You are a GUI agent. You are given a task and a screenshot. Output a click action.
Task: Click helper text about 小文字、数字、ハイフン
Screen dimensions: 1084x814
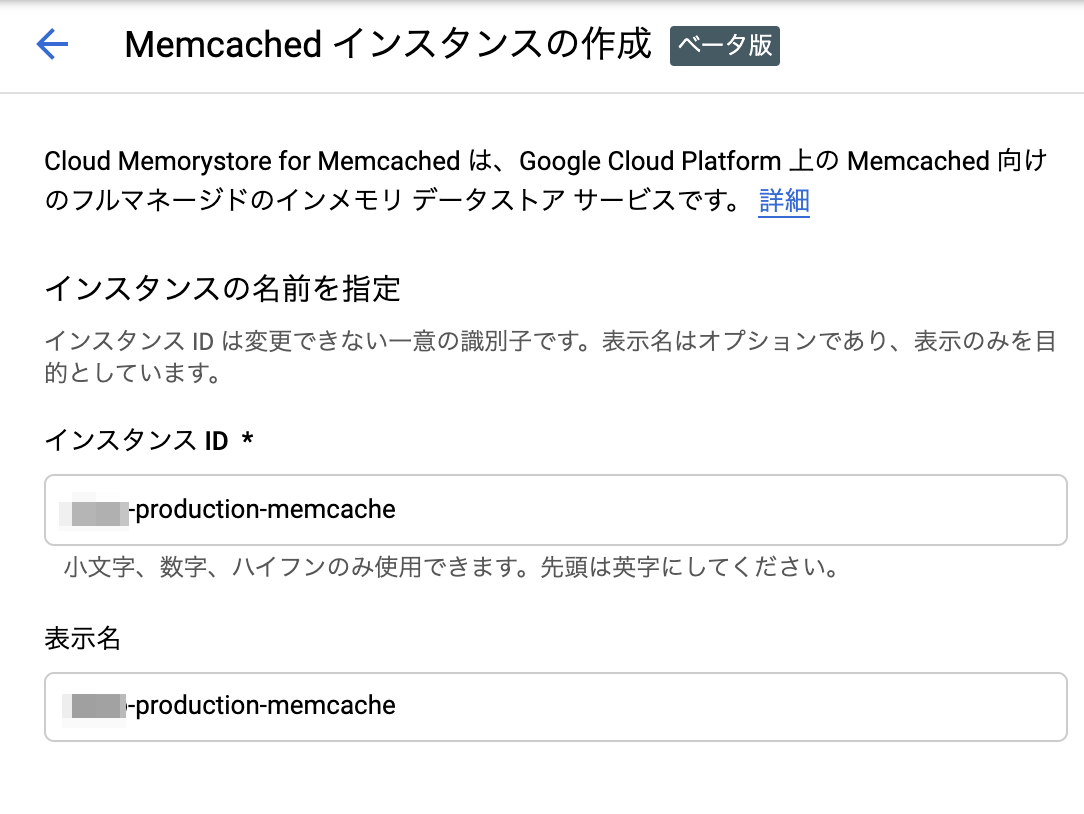[x=451, y=567]
